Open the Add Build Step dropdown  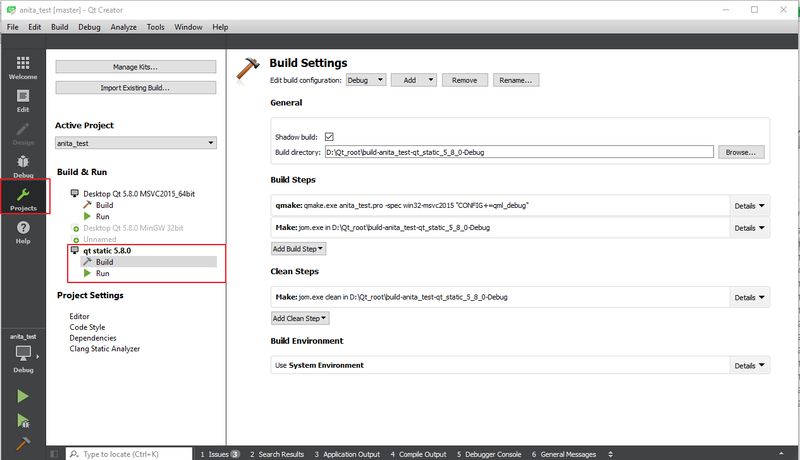[298, 249]
